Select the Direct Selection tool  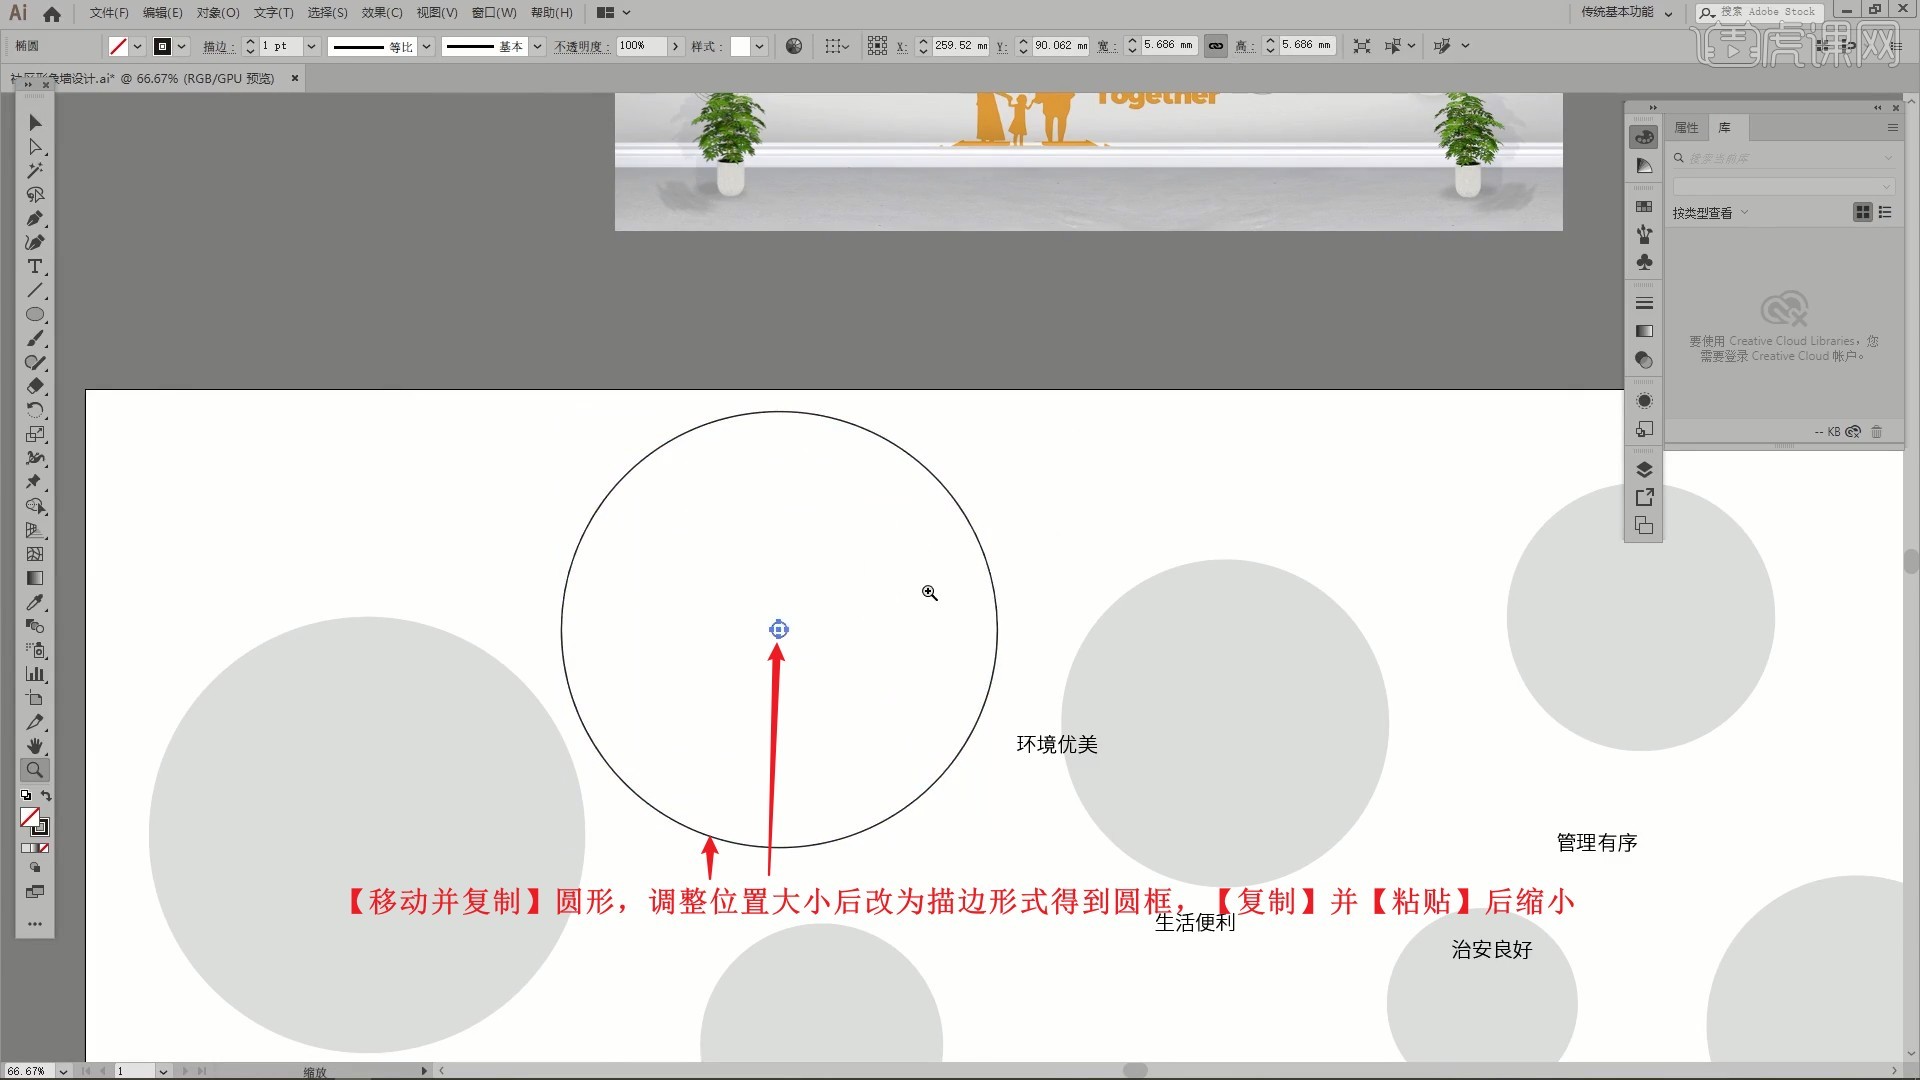tap(35, 147)
